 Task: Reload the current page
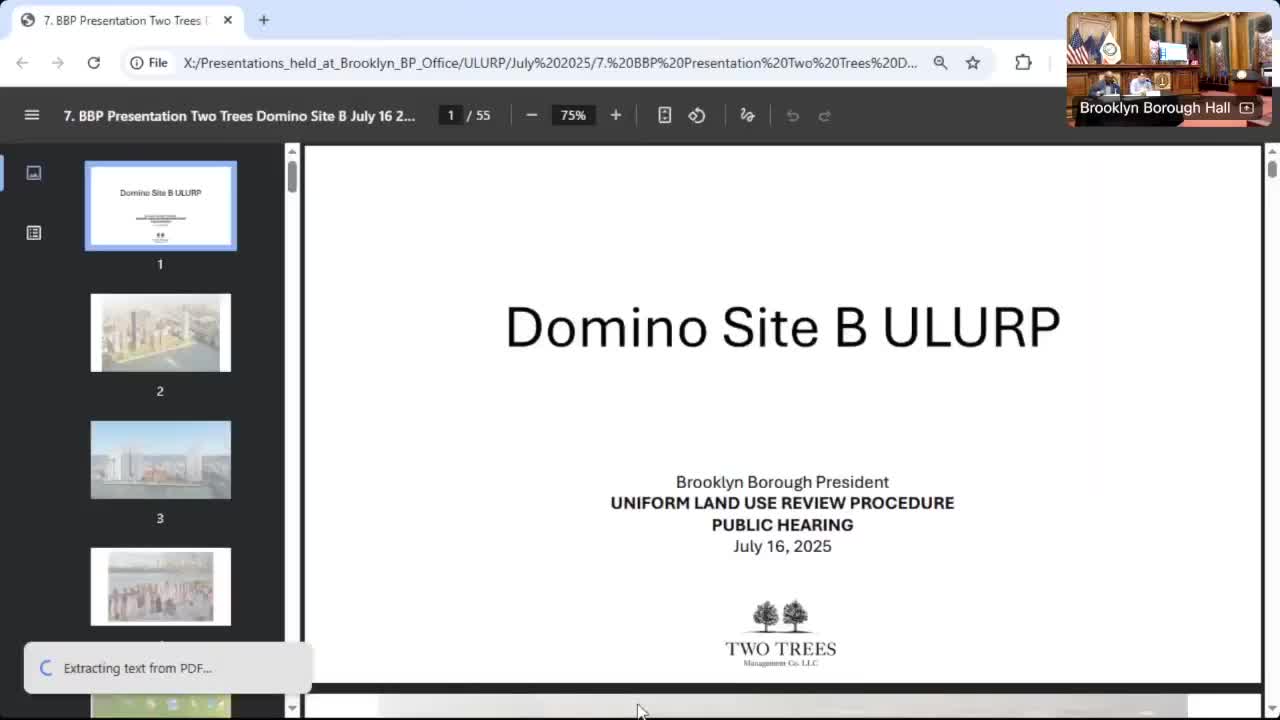(x=93, y=62)
